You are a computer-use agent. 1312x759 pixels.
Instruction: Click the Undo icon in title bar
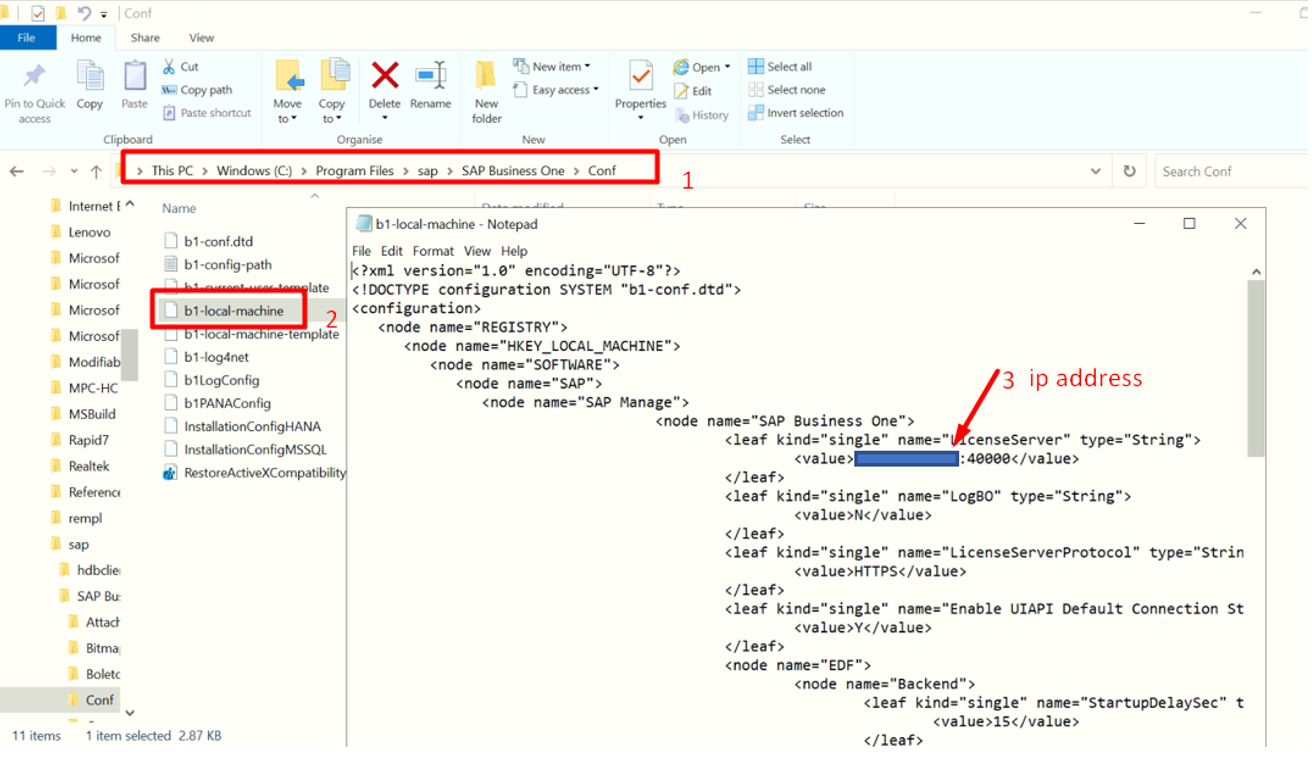tap(84, 13)
